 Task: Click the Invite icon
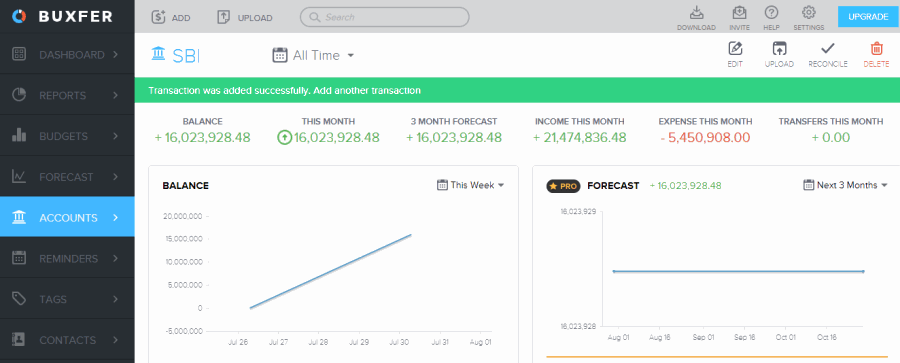739,12
